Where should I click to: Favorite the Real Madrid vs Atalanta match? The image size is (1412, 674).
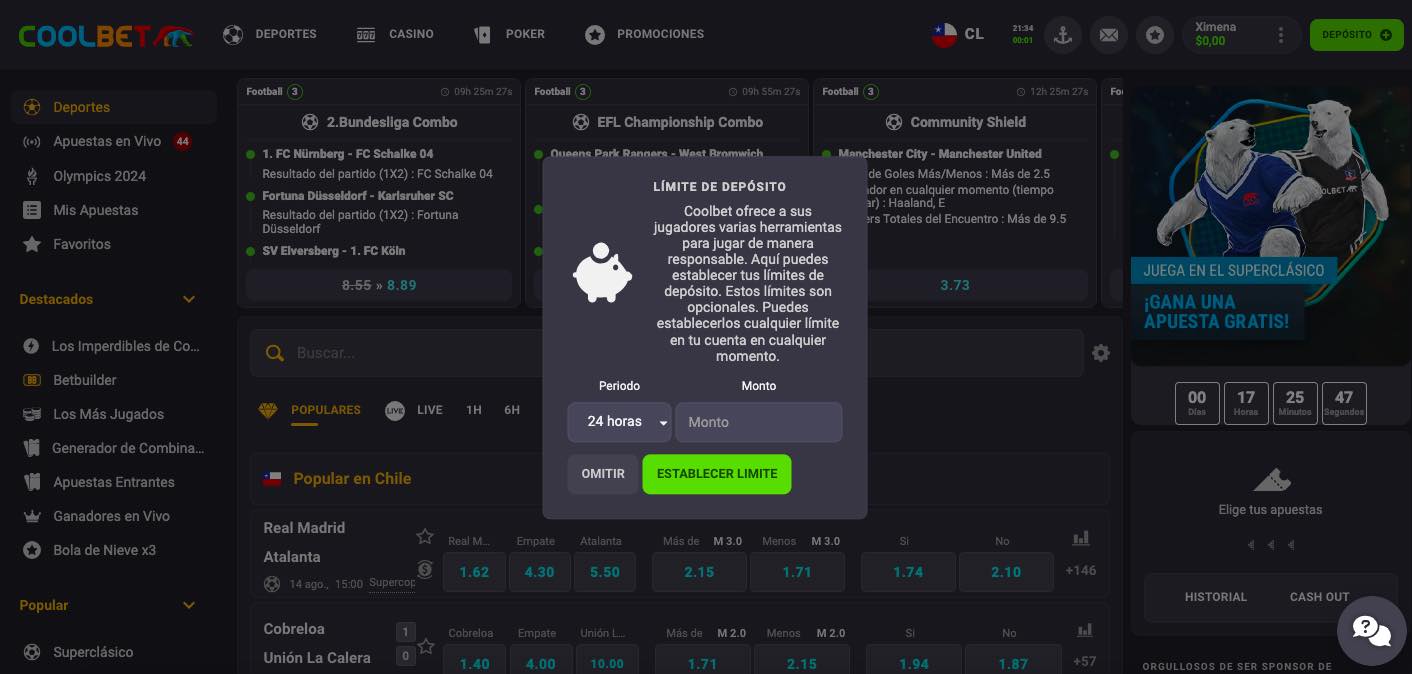pyautogui.click(x=425, y=537)
